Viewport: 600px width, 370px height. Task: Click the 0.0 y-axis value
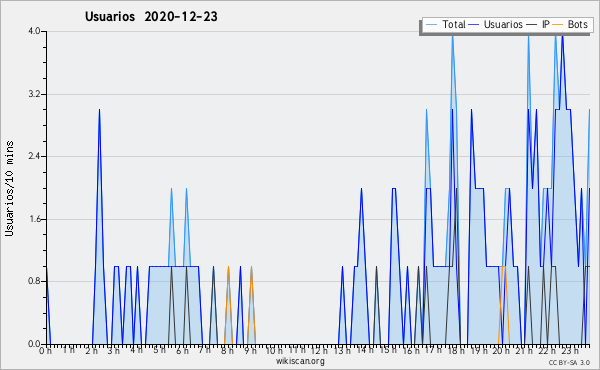[34, 344]
